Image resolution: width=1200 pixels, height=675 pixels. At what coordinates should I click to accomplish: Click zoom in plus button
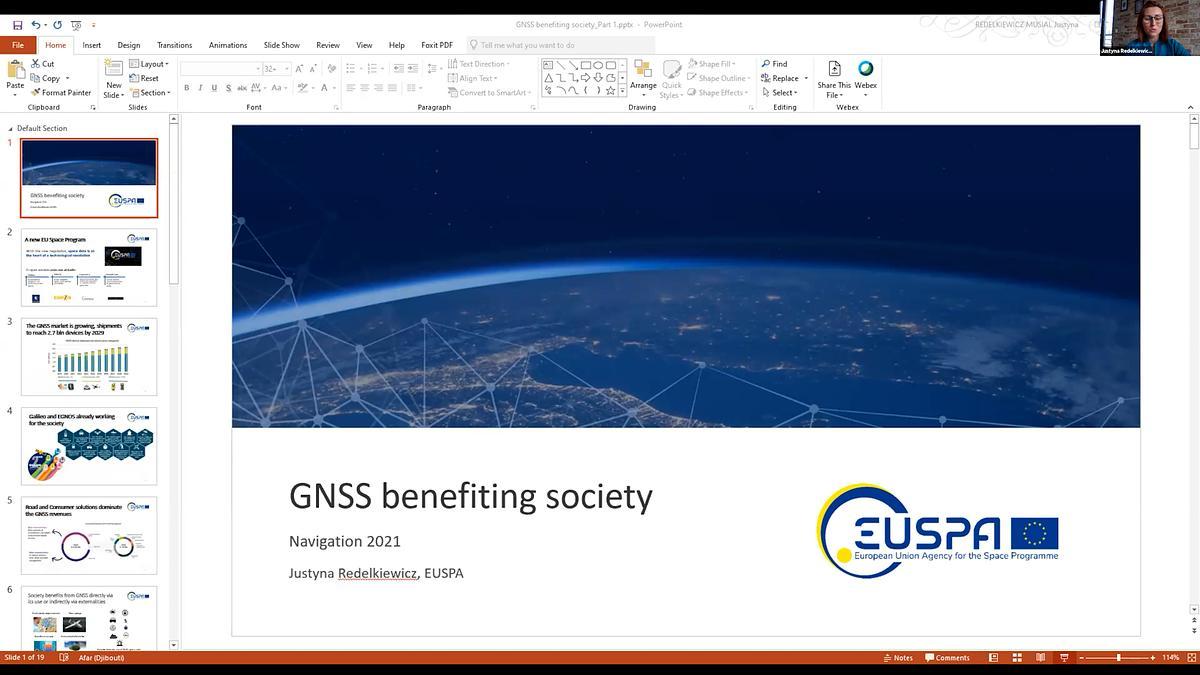pyautogui.click(x=1151, y=658)
